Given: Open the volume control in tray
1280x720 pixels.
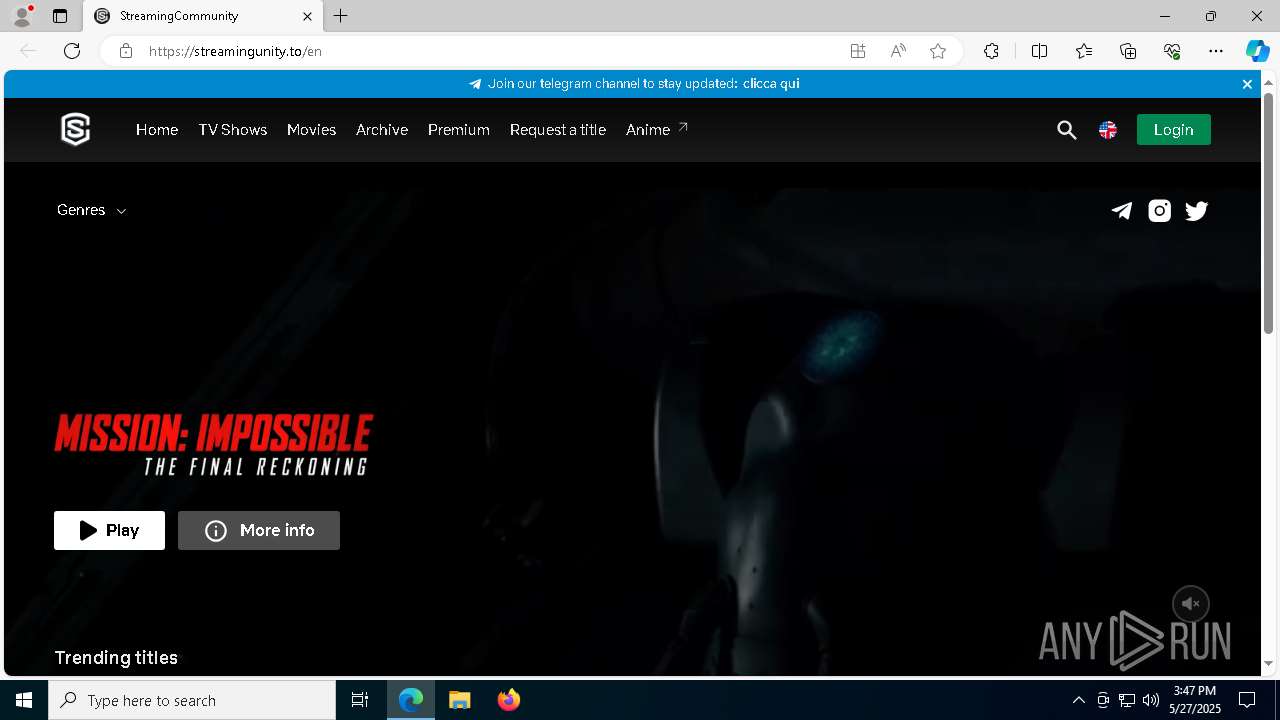Looking at the screenshot, I should tap(1151, 700).
